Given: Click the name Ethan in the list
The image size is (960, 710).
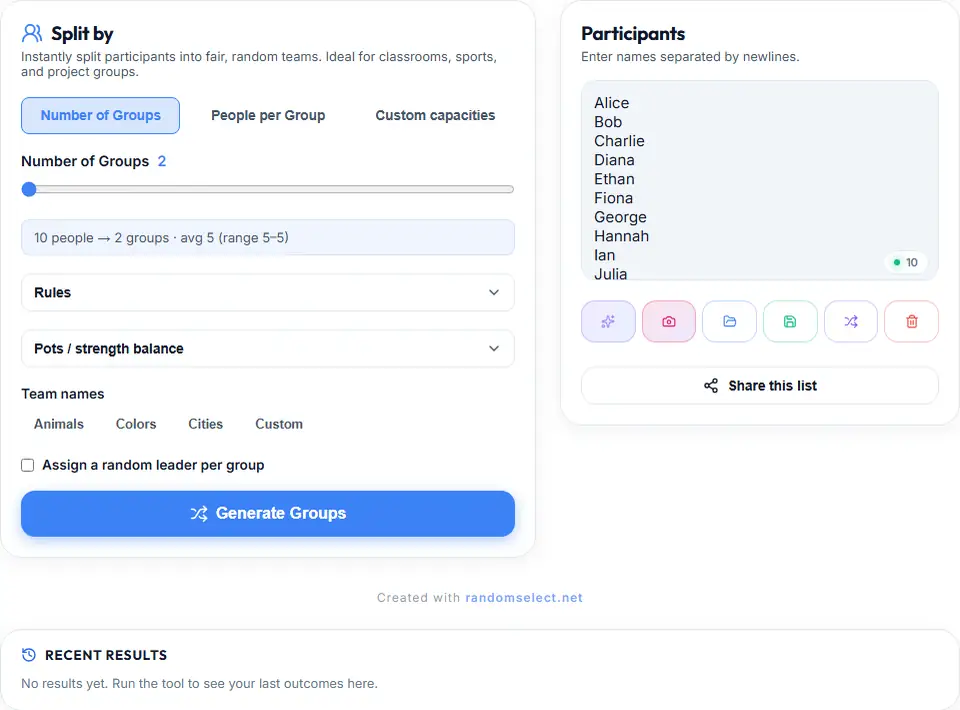Looking at the screenshot, I should tap(614, 179).
